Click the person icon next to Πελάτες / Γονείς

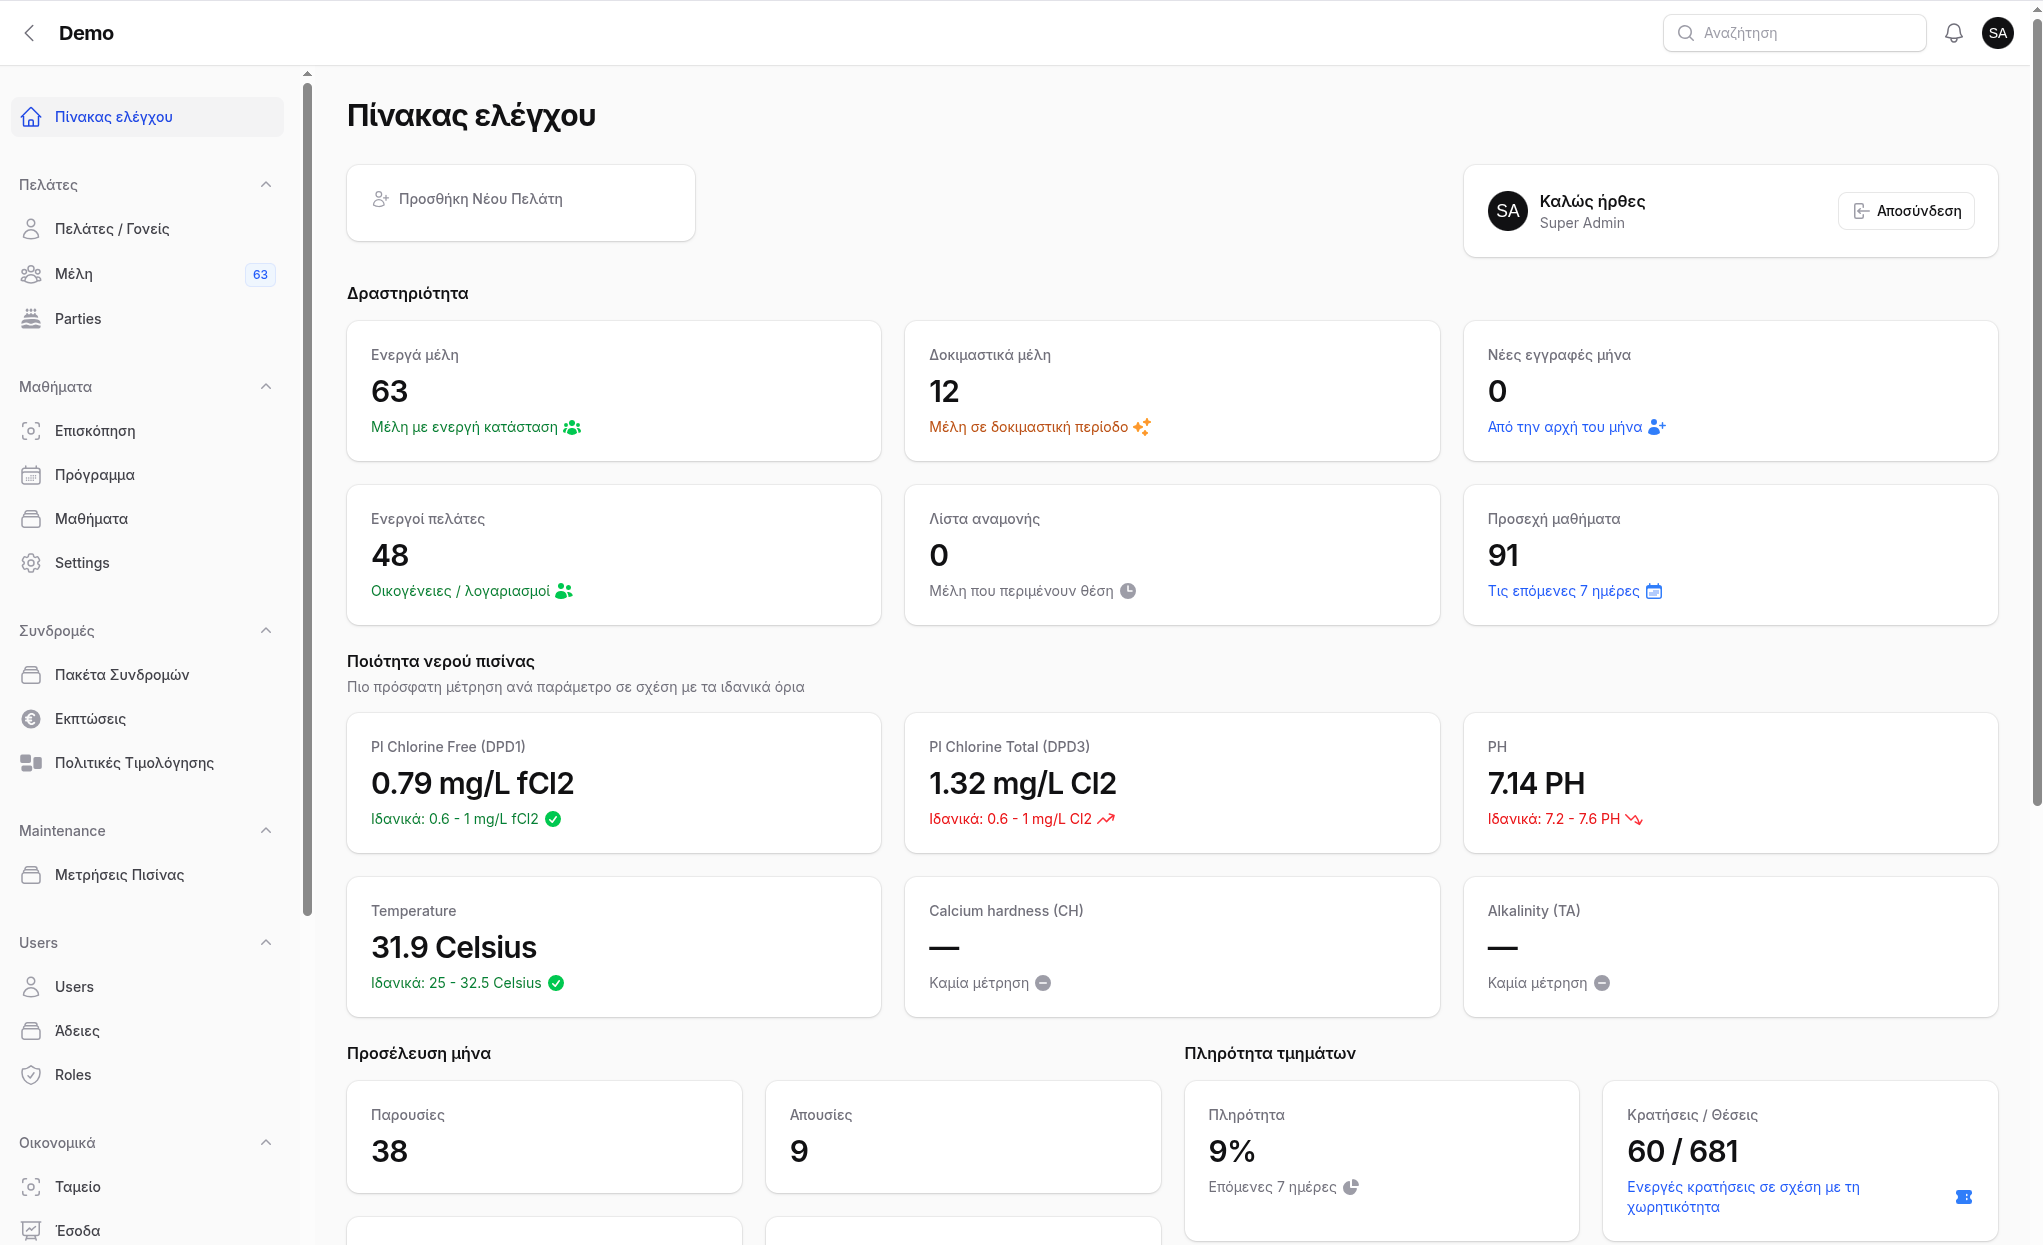(31, 229)
